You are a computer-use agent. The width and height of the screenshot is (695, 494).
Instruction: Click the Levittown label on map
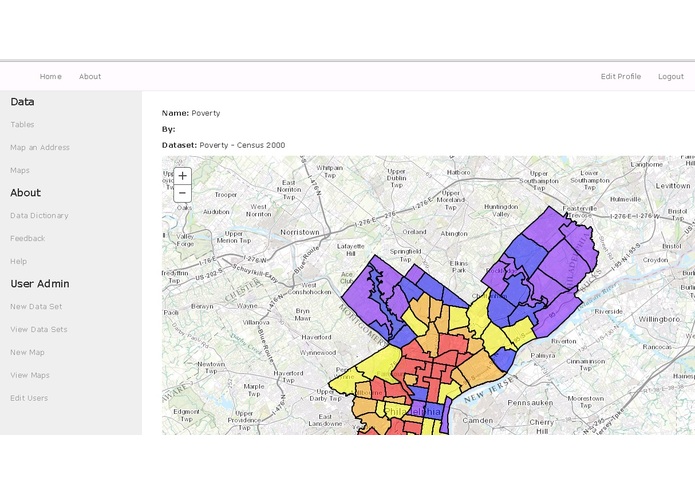point(673,186)
